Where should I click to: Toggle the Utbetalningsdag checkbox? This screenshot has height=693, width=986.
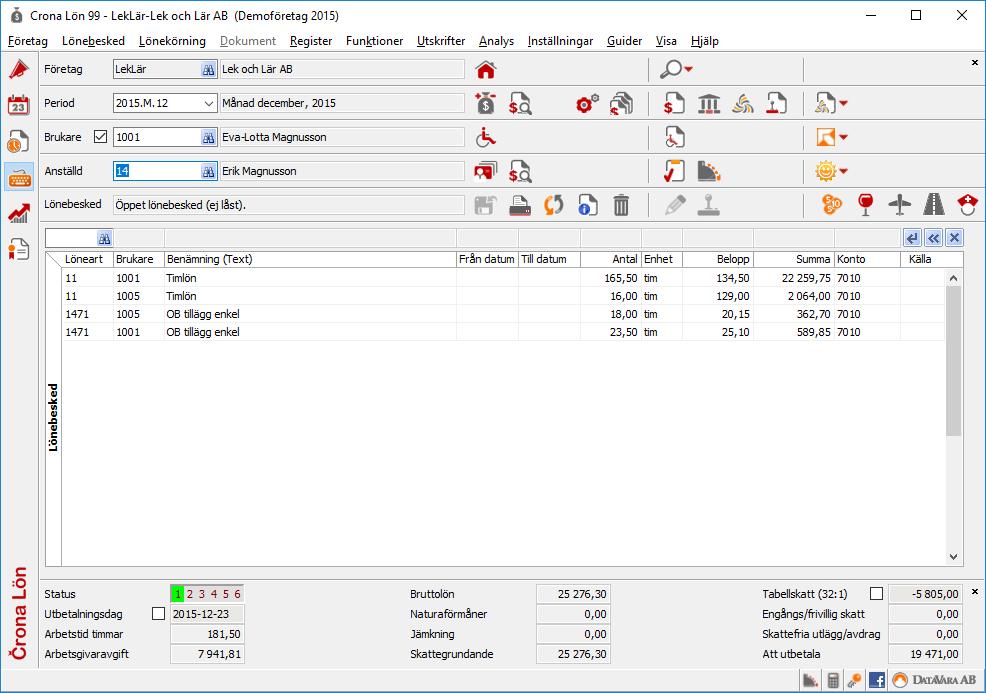coord(158,614)
